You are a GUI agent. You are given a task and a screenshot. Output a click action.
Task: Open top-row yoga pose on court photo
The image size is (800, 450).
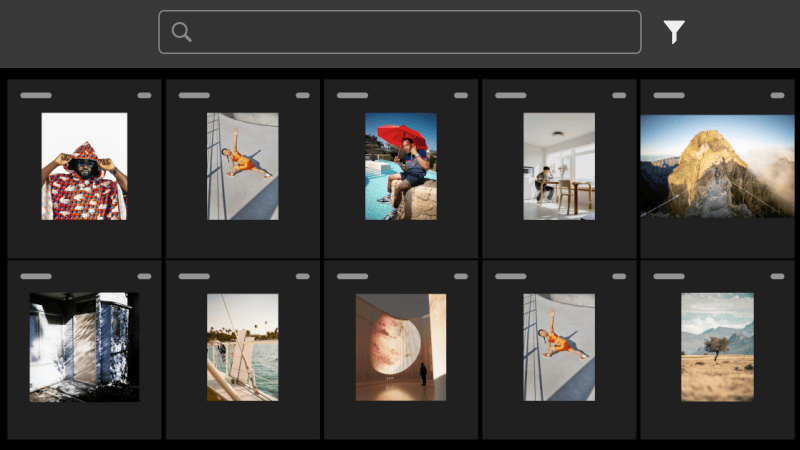243,166
